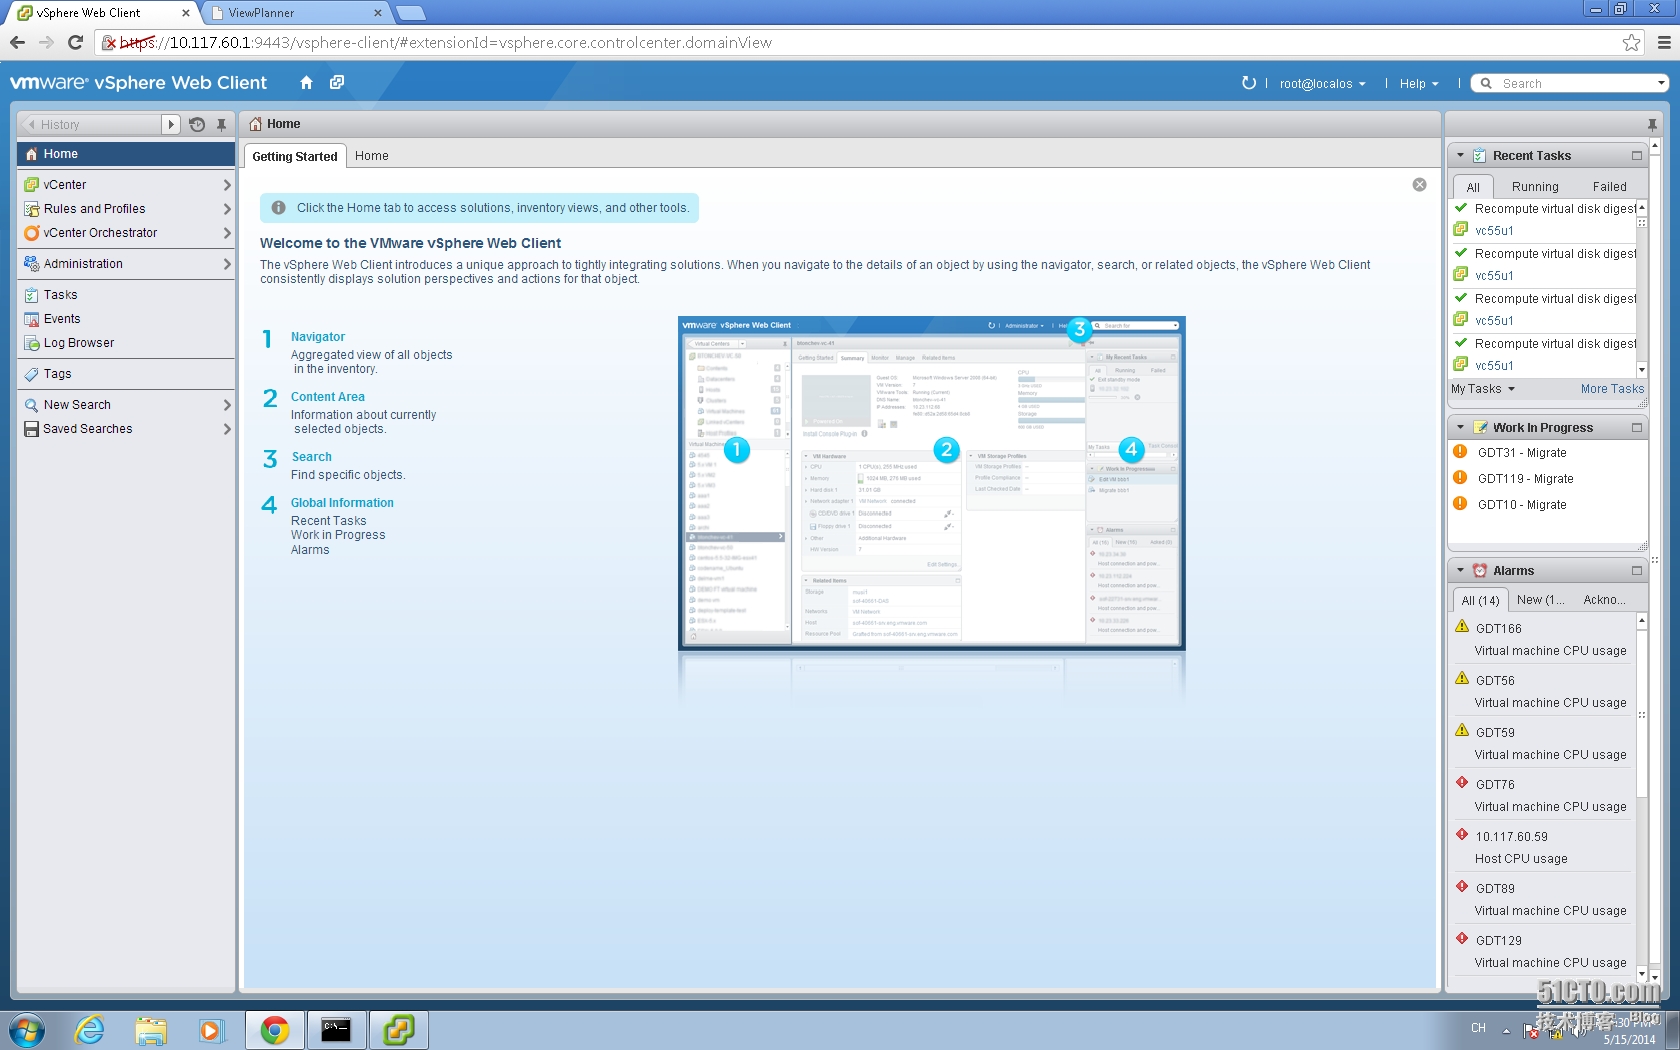Select the All (14) alarms tab

pos(1480,600)
